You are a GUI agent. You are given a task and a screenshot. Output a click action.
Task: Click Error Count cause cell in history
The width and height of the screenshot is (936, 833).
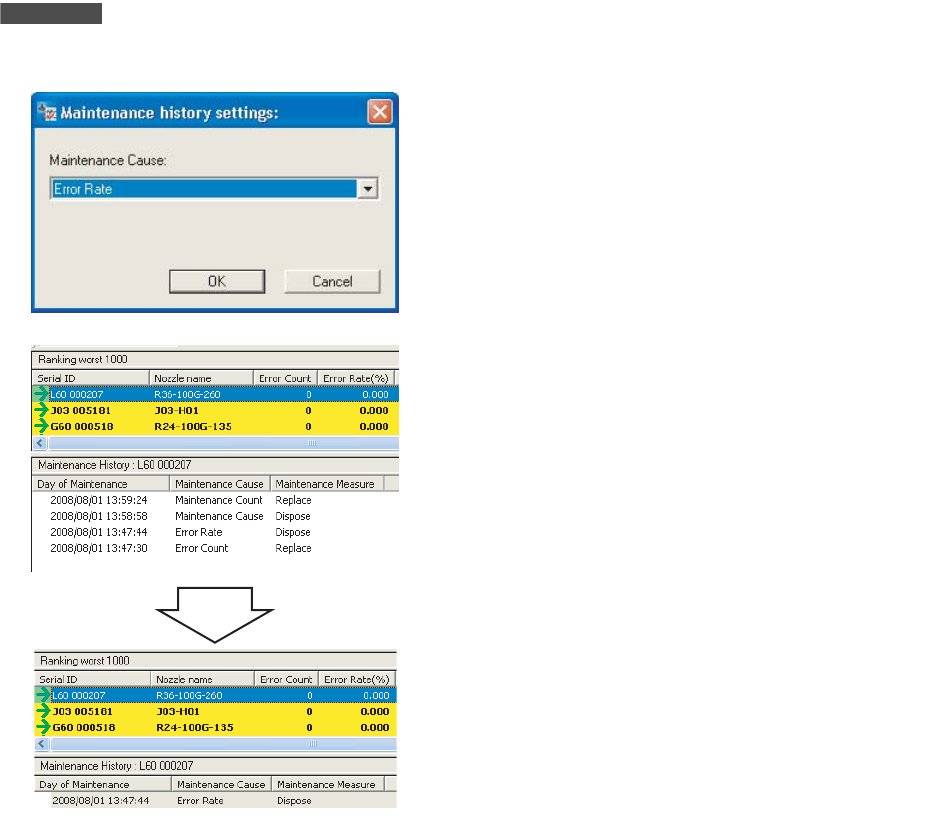point(202,548)
